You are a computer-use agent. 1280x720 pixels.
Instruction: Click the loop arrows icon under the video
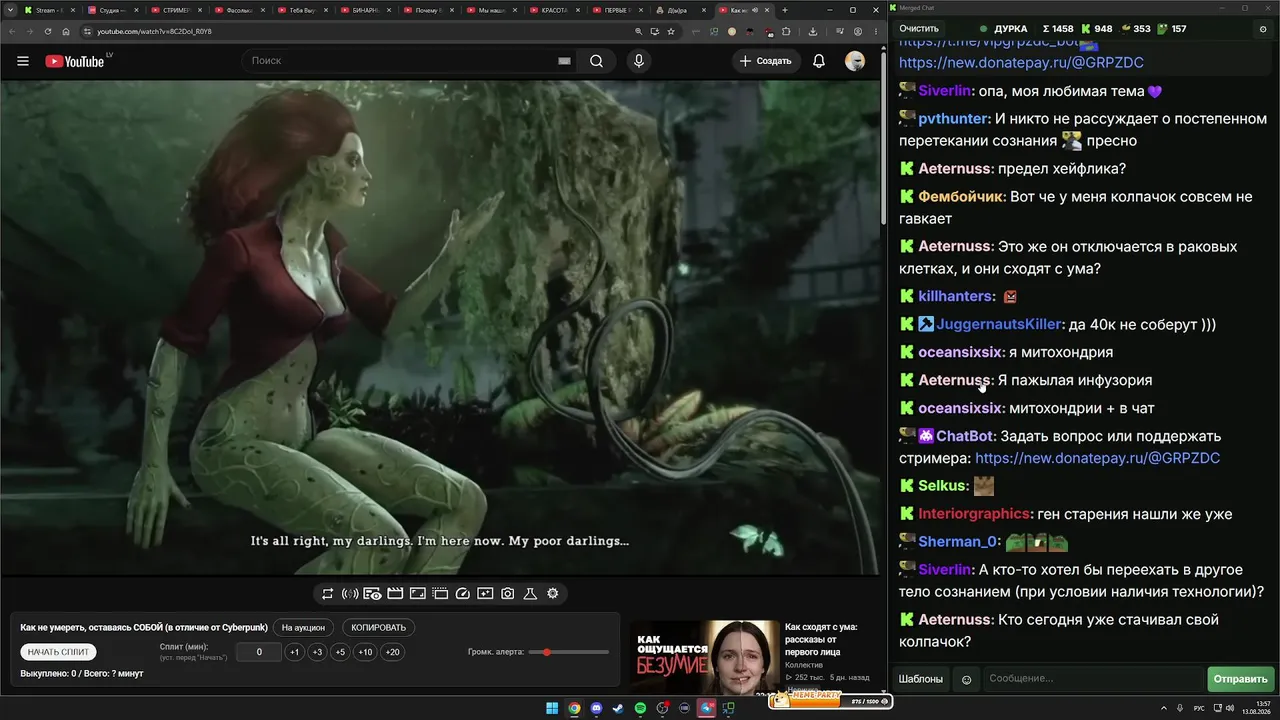[x=327, y=594]
